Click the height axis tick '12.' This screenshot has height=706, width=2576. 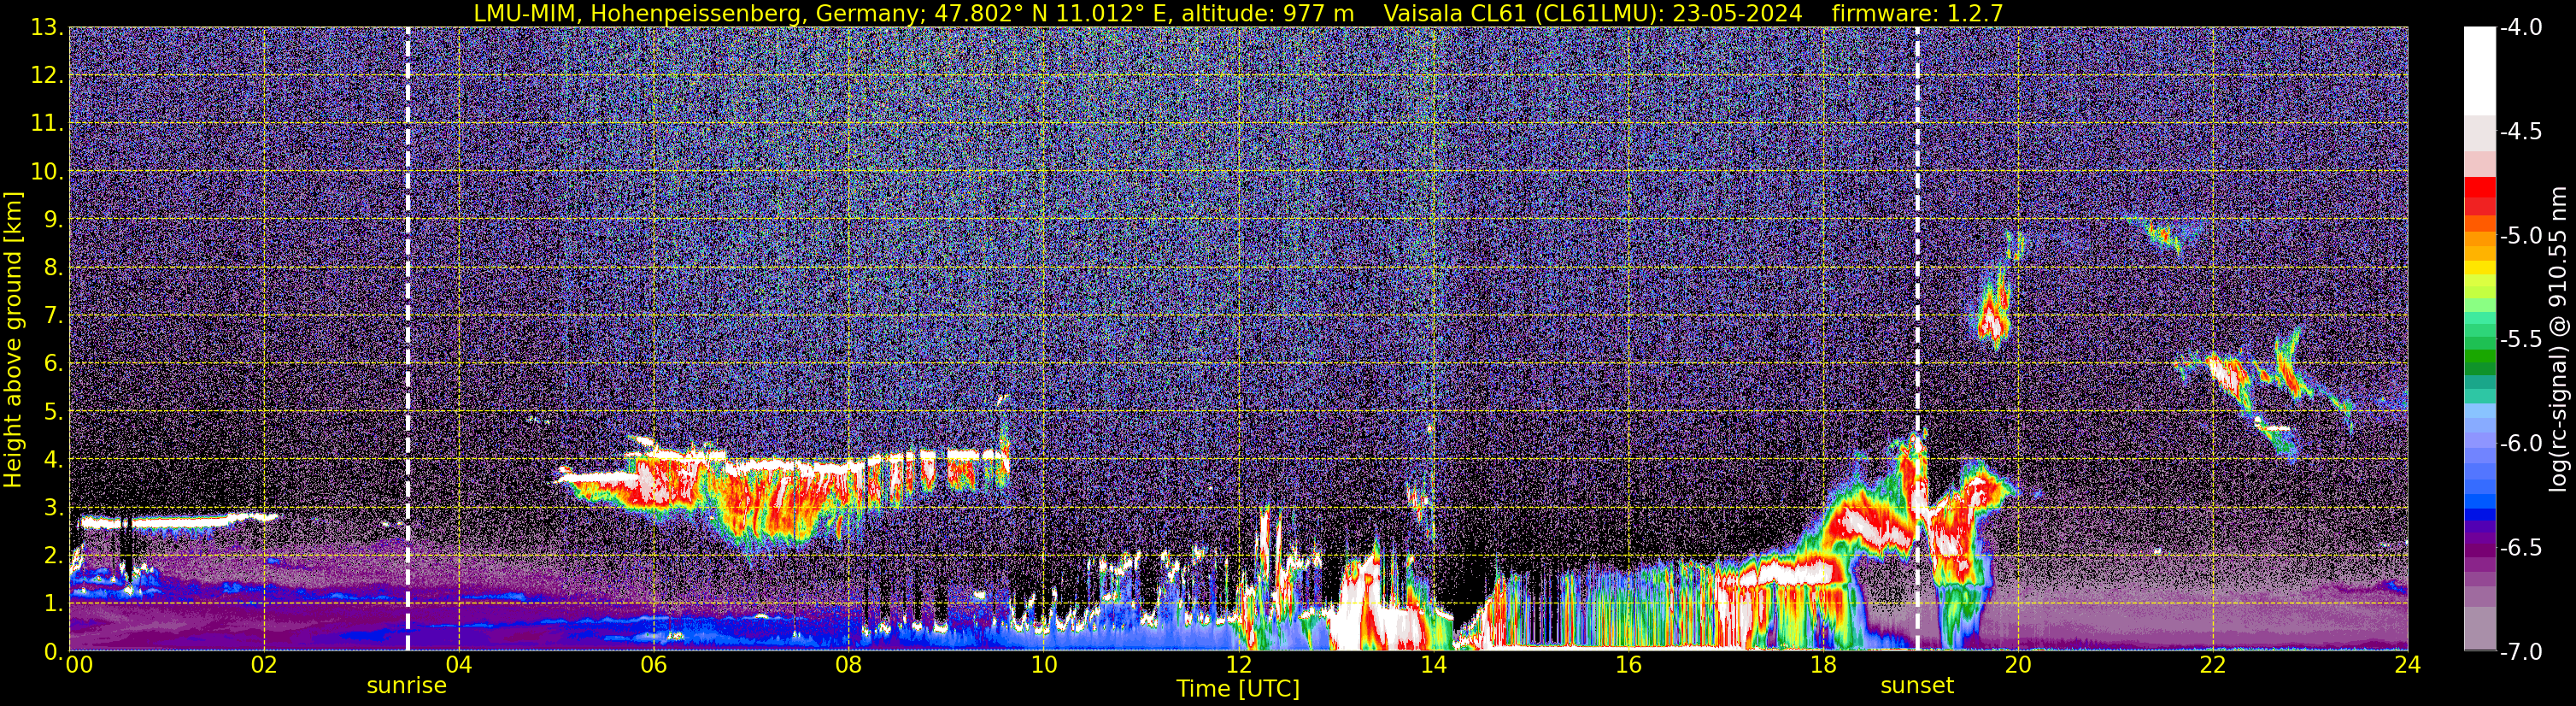pos(47,75)
